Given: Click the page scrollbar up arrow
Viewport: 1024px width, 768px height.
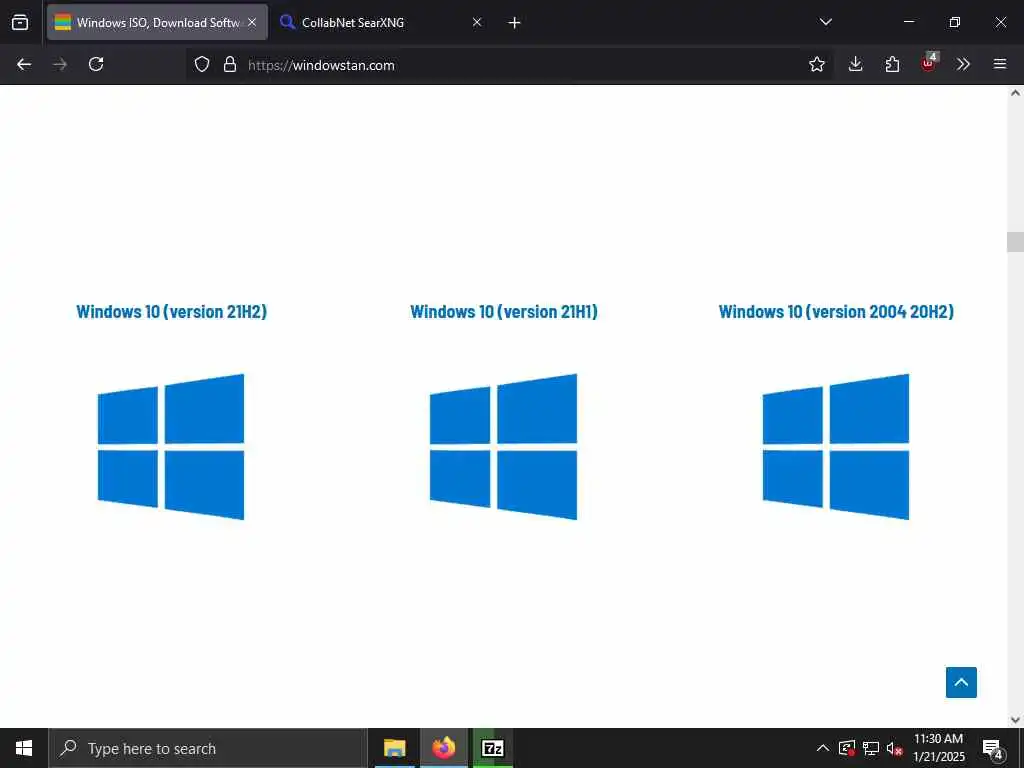Looking at the screenshot, I should (1015, 93).
